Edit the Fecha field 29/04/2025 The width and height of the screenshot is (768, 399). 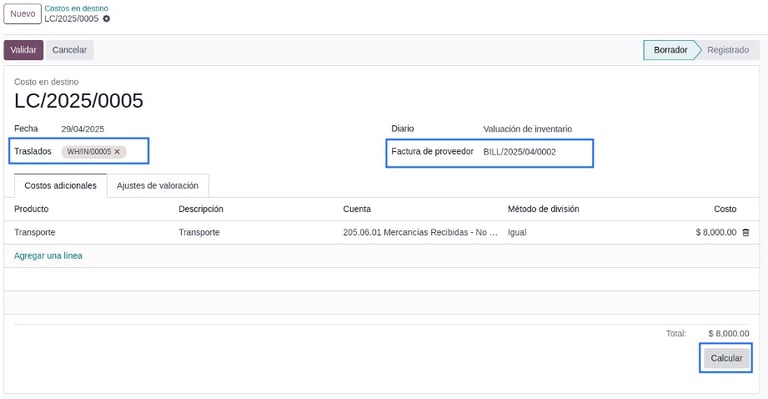[x=83, y=129]
